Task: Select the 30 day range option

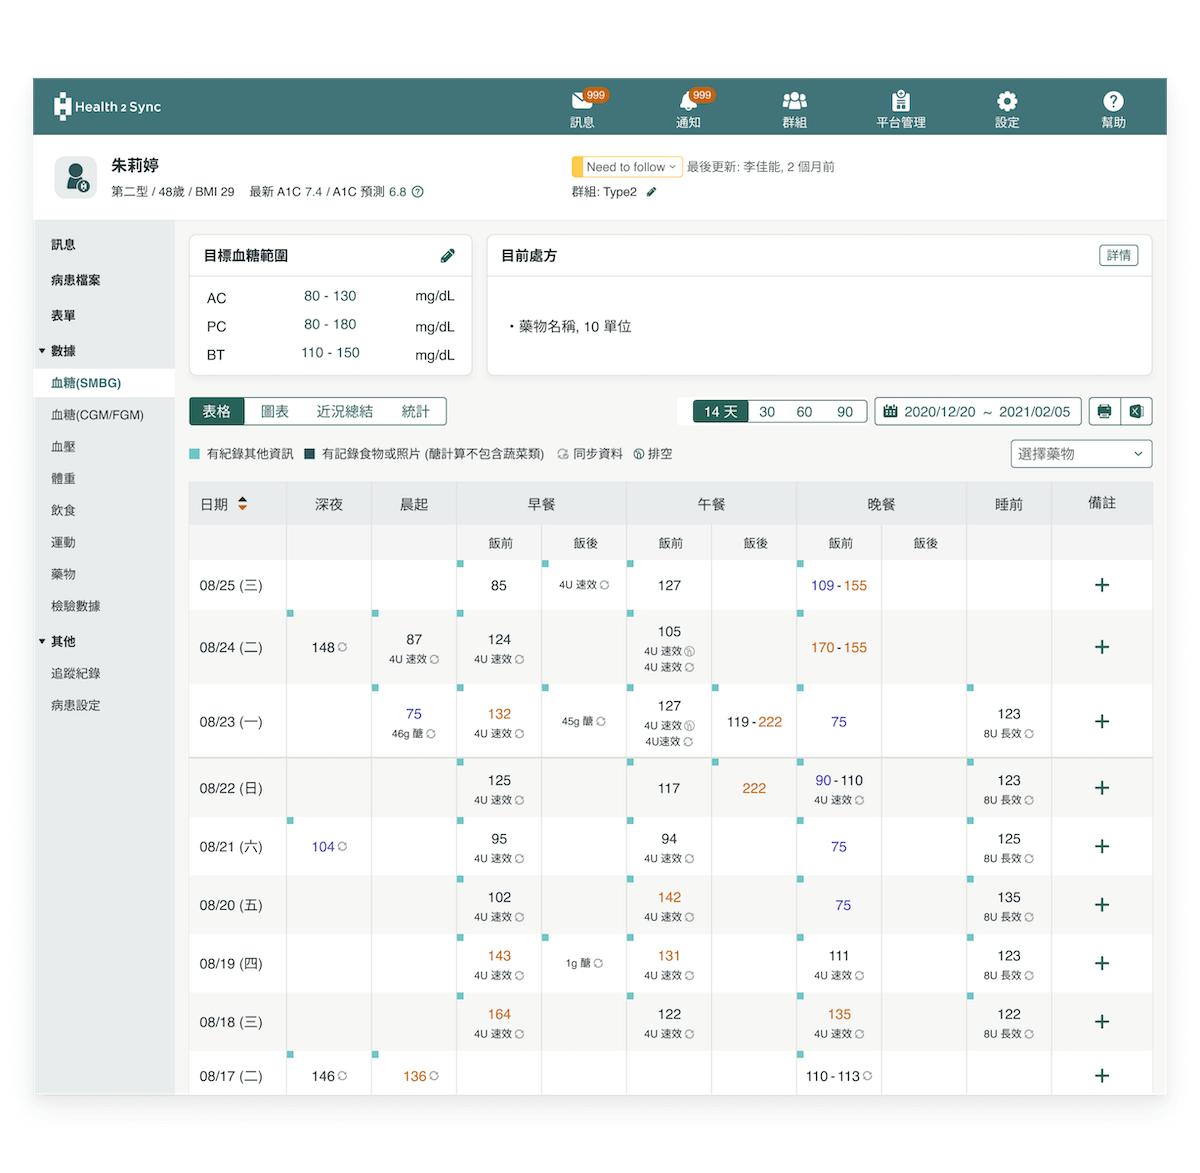Action: [x=767, y=412]
